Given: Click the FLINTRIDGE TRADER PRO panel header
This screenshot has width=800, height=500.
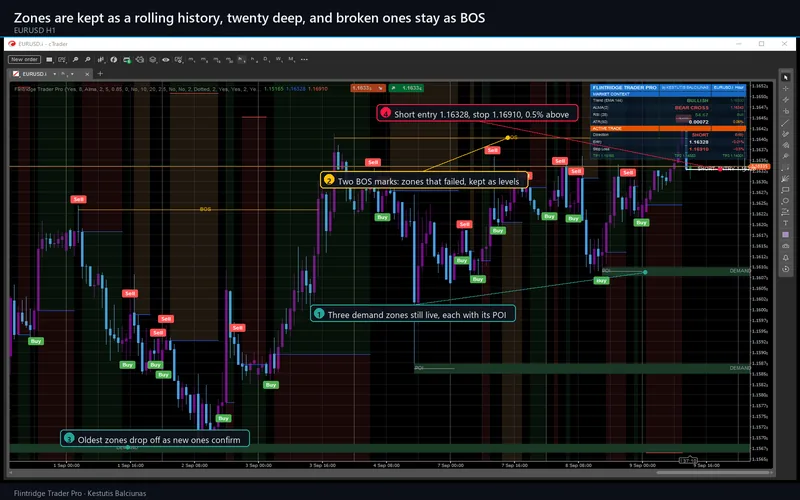Looking at the screenshot, I should (x=668, y=88).
